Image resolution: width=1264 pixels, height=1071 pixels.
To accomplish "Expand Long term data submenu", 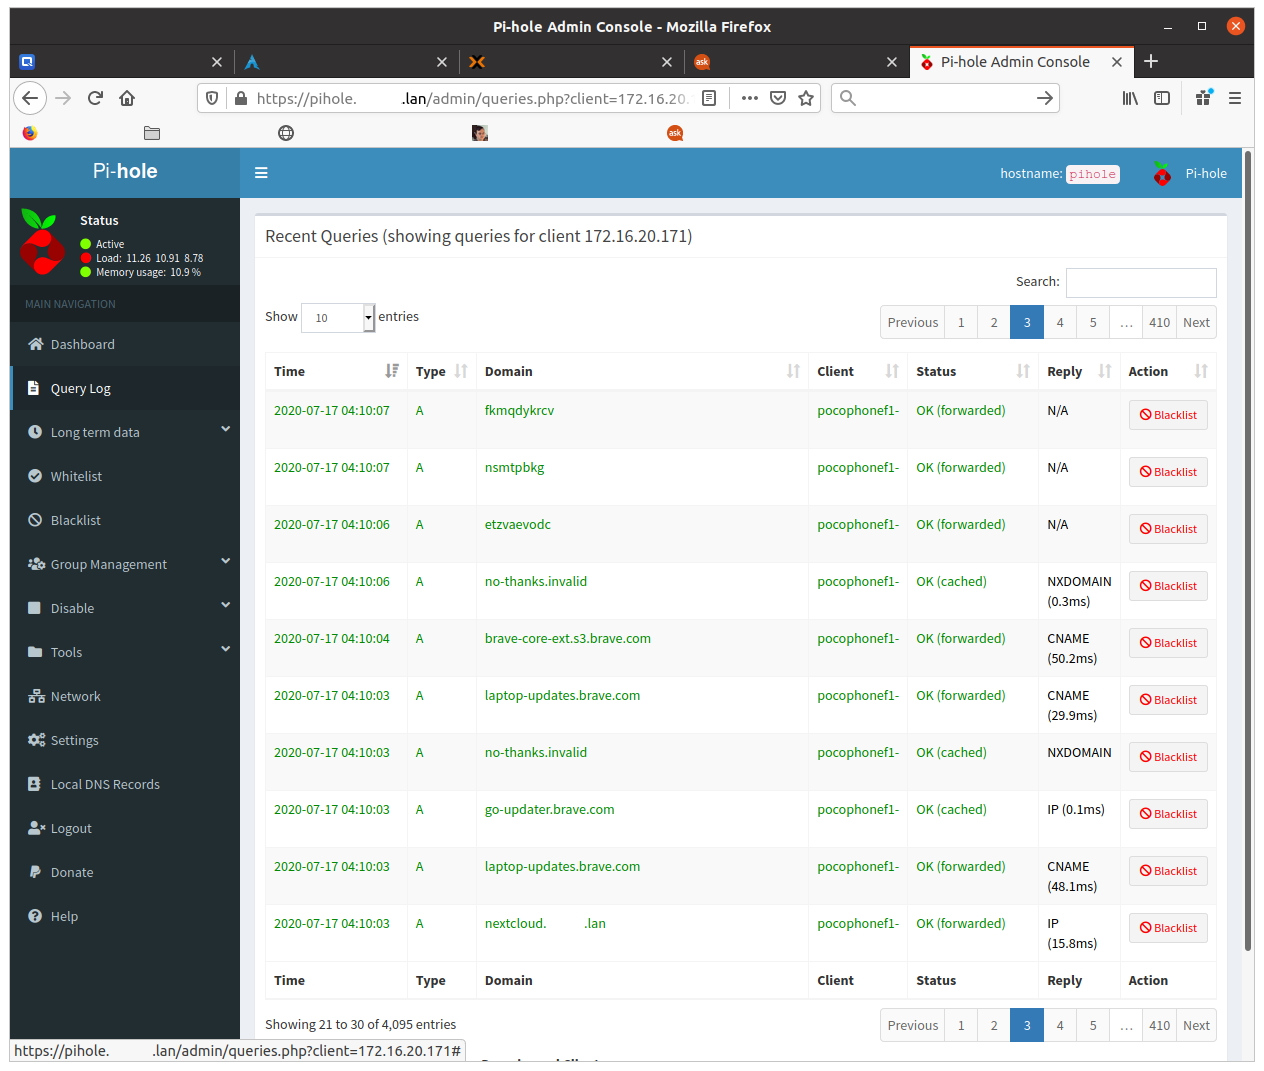I will pos(125,432).
